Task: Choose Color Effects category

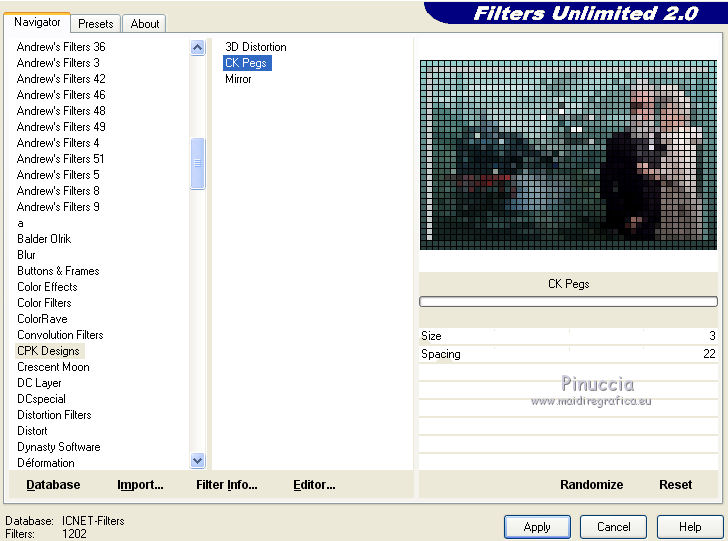Action: click(x=47, y=287)
